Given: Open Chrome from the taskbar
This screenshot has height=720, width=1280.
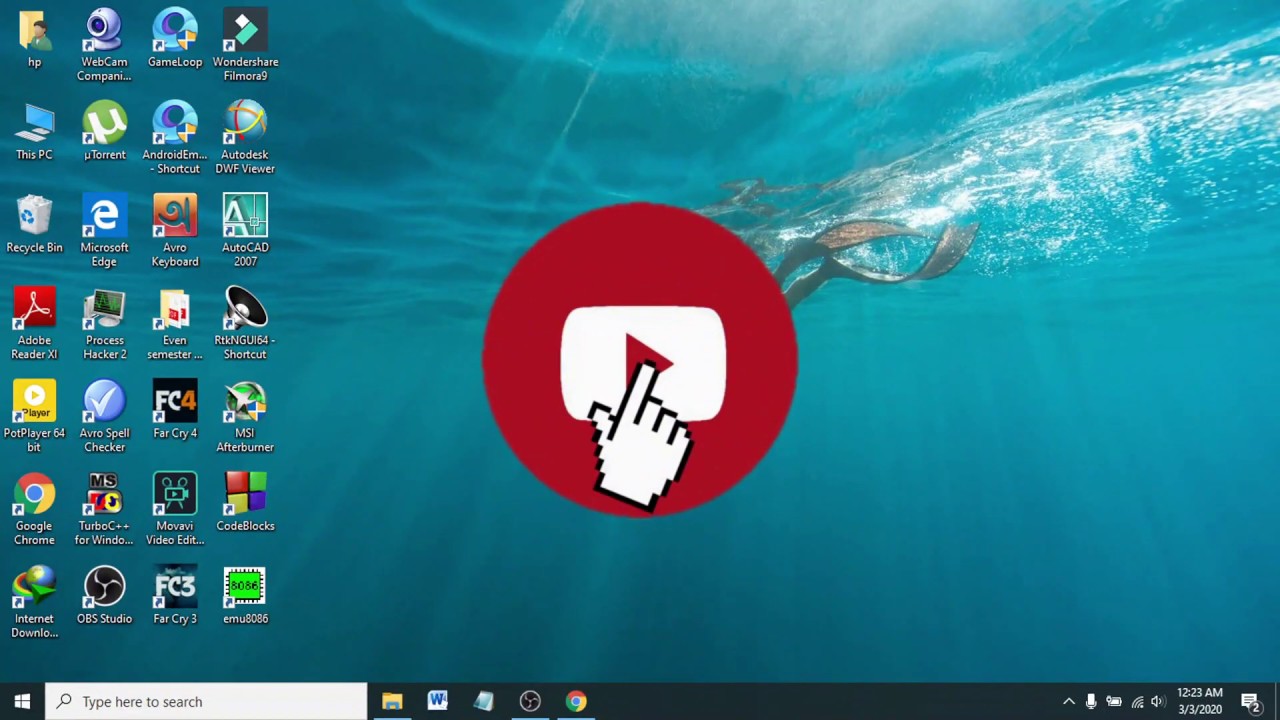Looking at the screenshot, I should click(576, 701).
